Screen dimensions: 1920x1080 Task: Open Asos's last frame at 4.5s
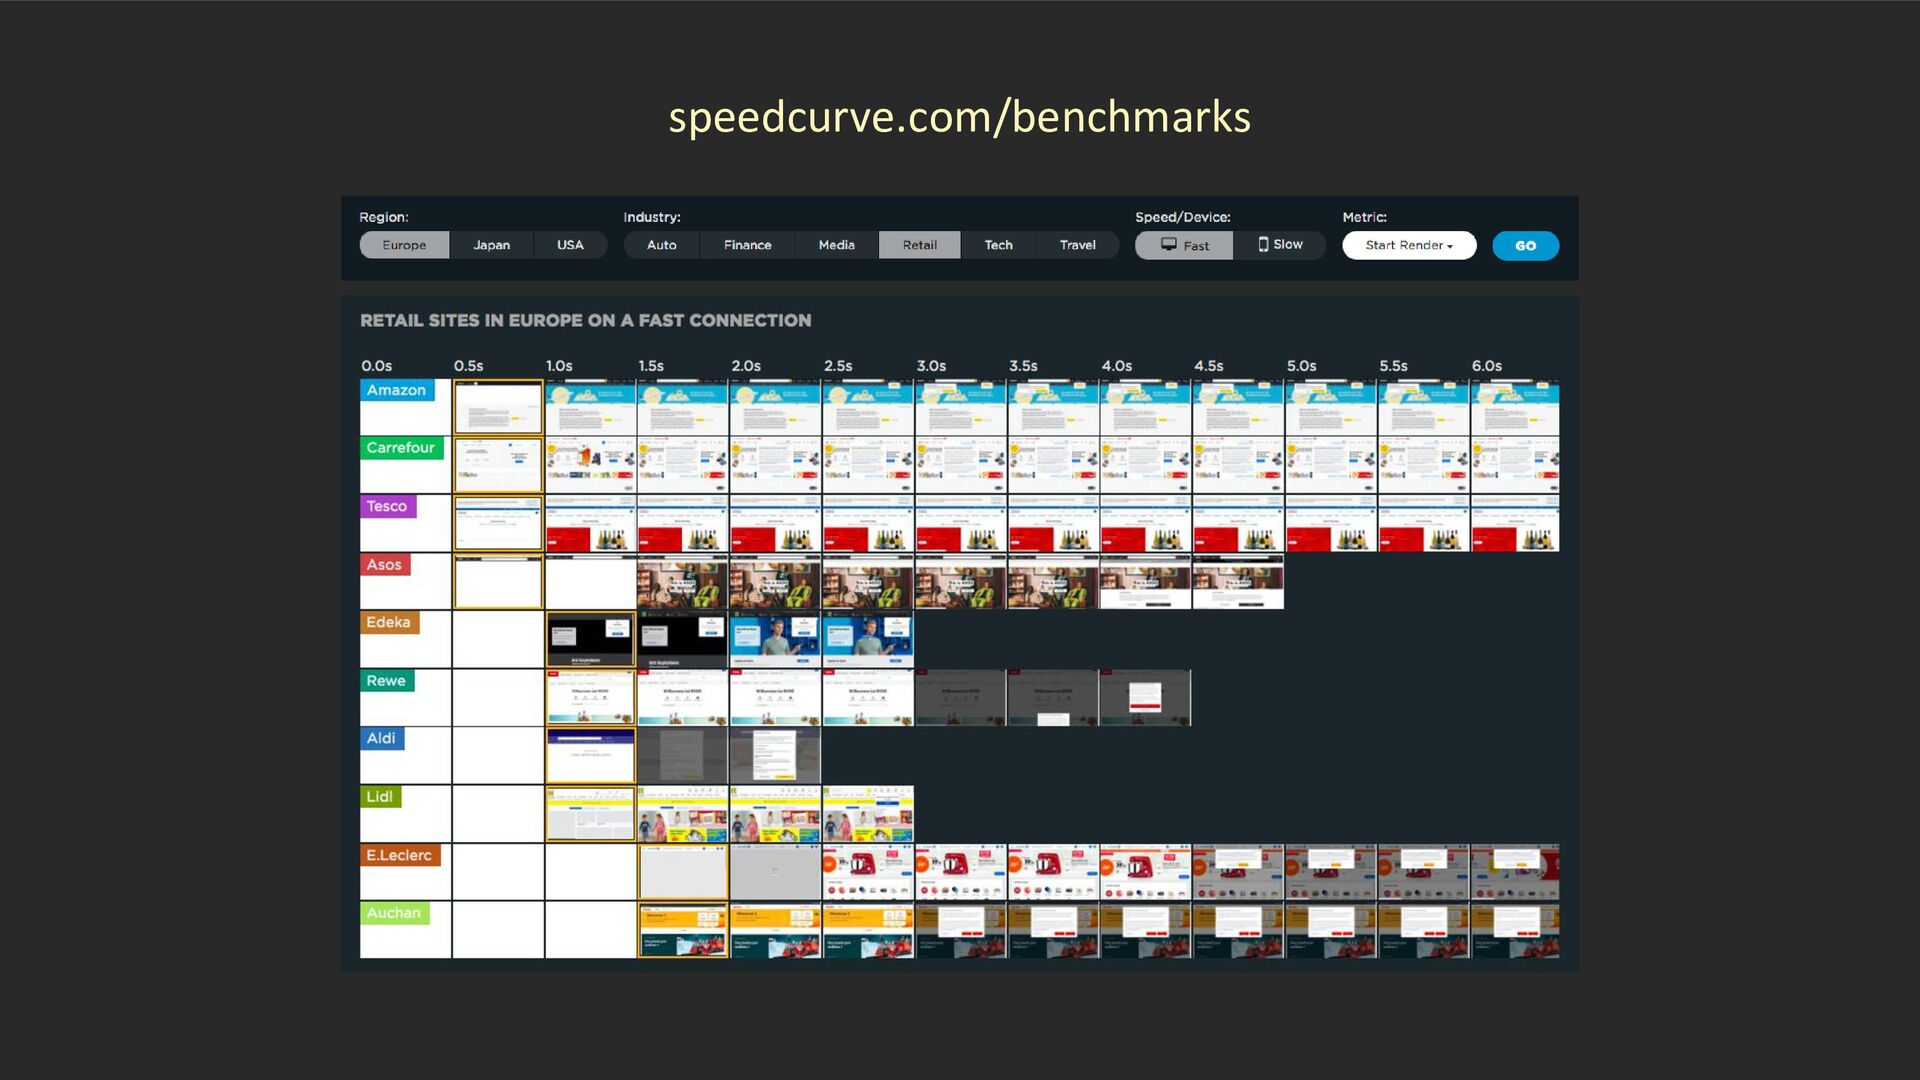[1238, 582]
